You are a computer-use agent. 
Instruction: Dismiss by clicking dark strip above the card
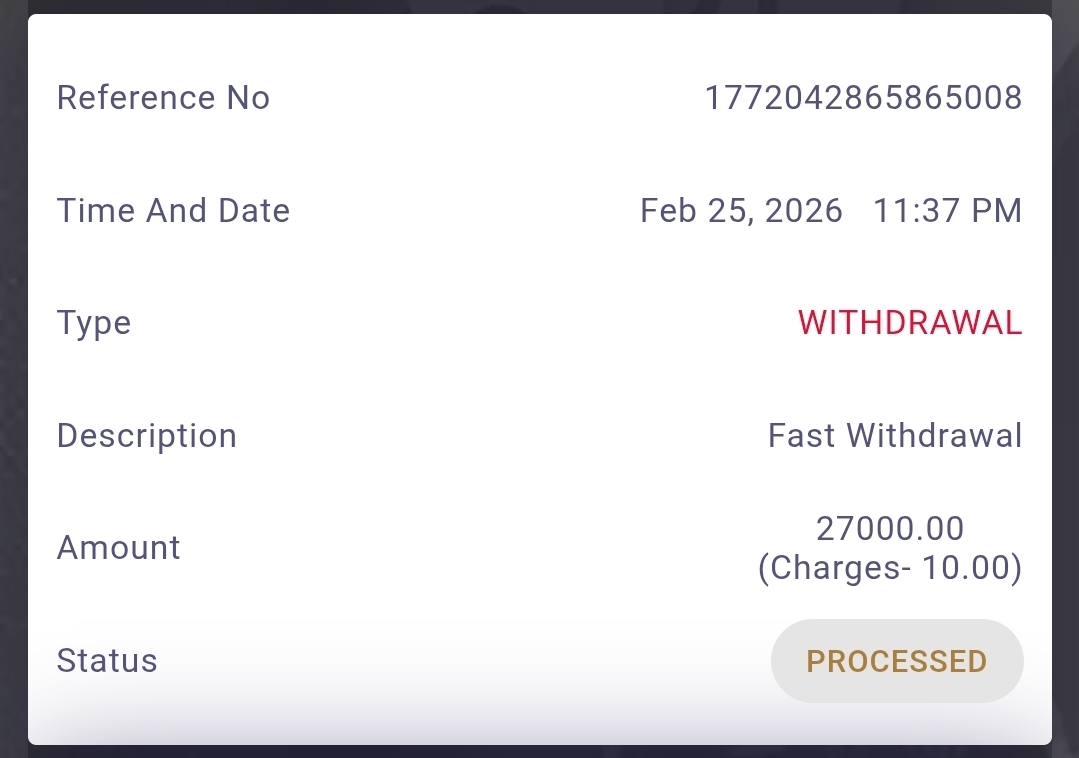[x=540, y=6]
